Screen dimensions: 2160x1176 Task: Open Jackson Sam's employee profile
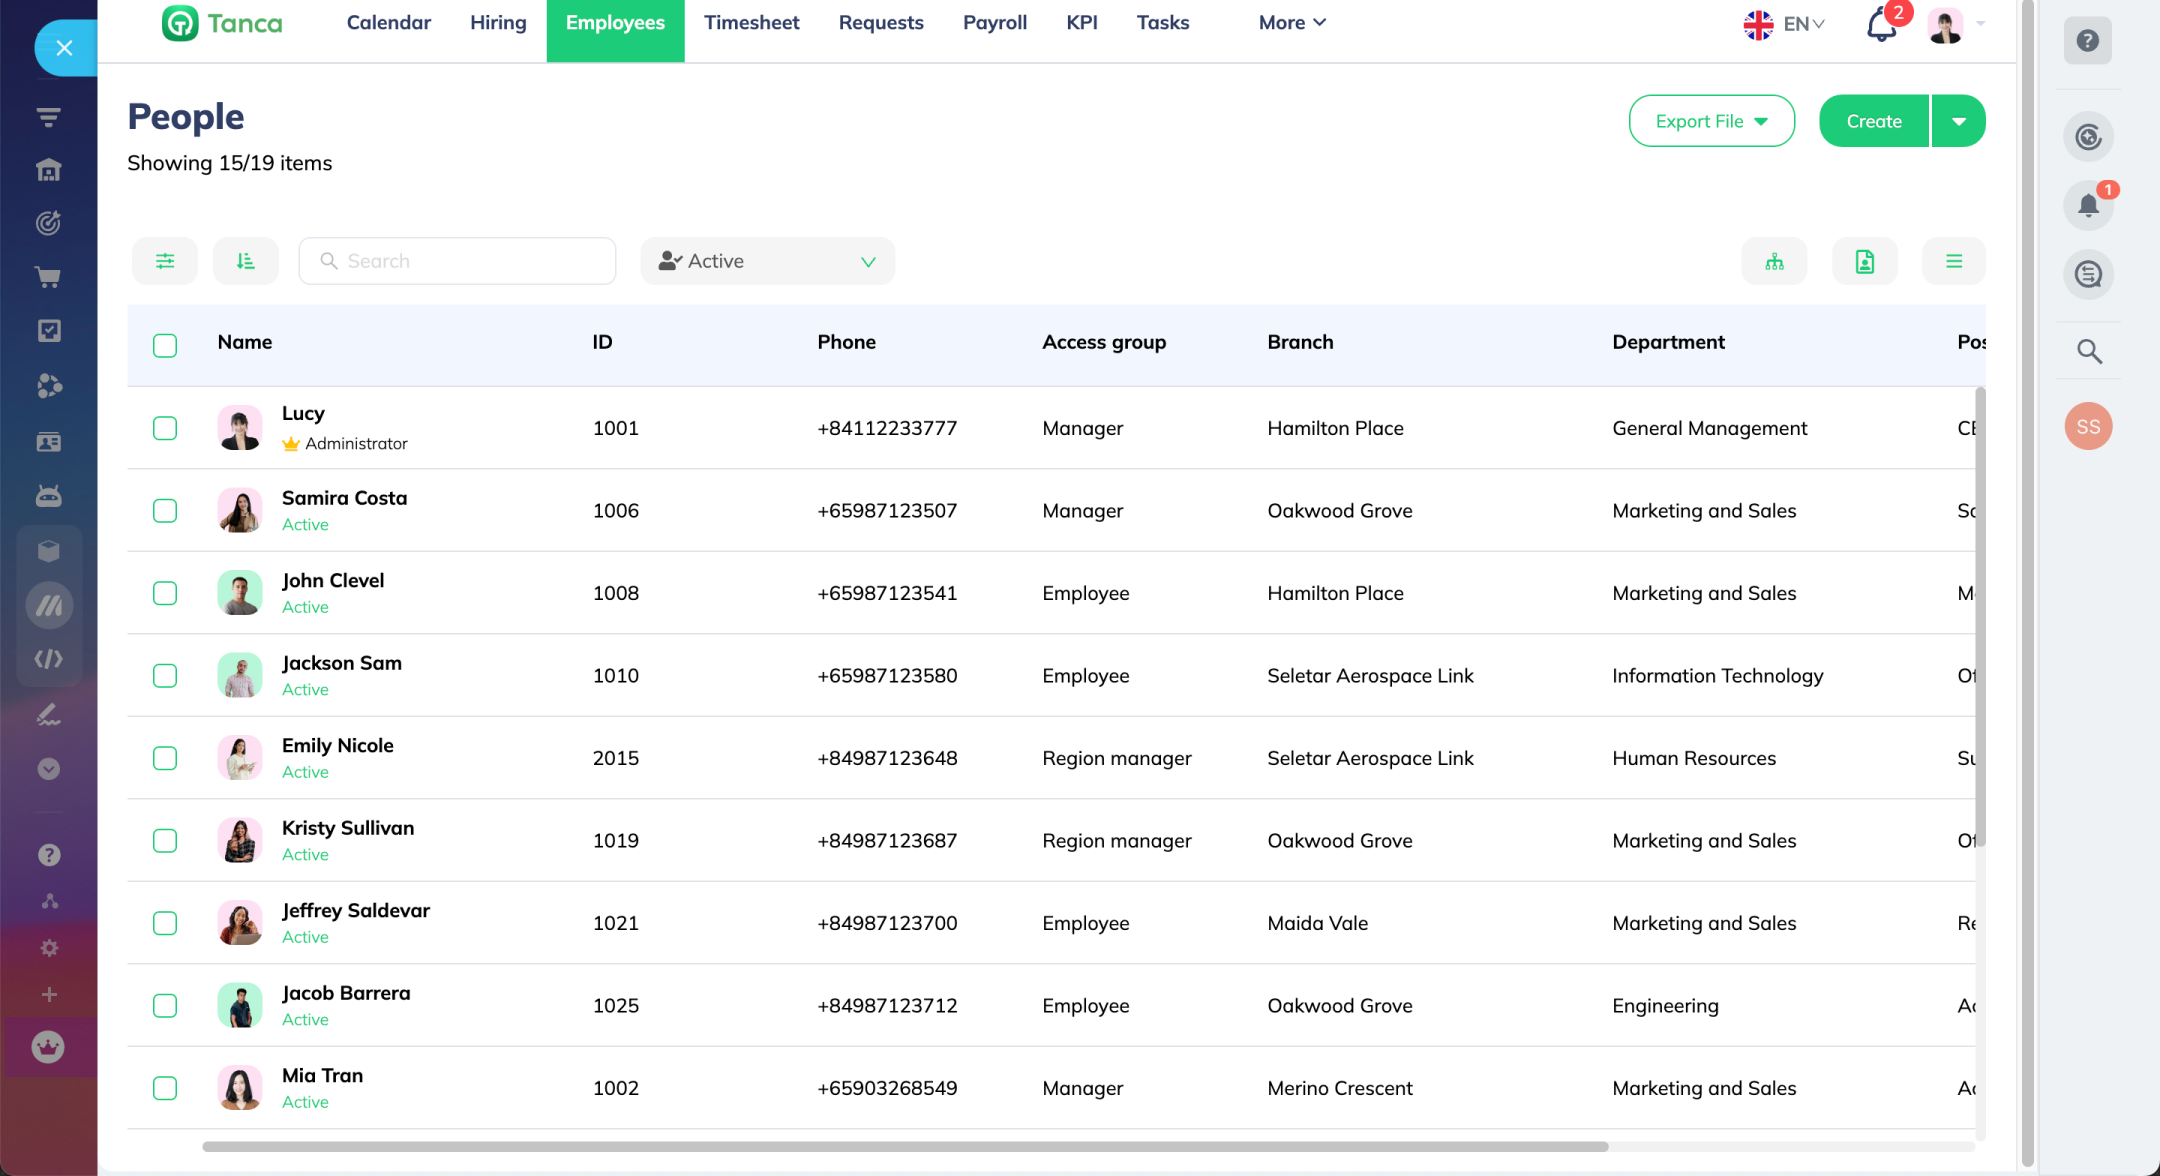[341, 663]
